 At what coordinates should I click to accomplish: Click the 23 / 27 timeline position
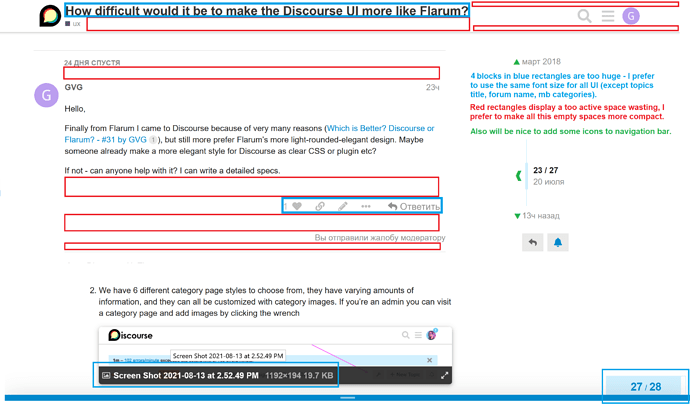coord(546,170)
